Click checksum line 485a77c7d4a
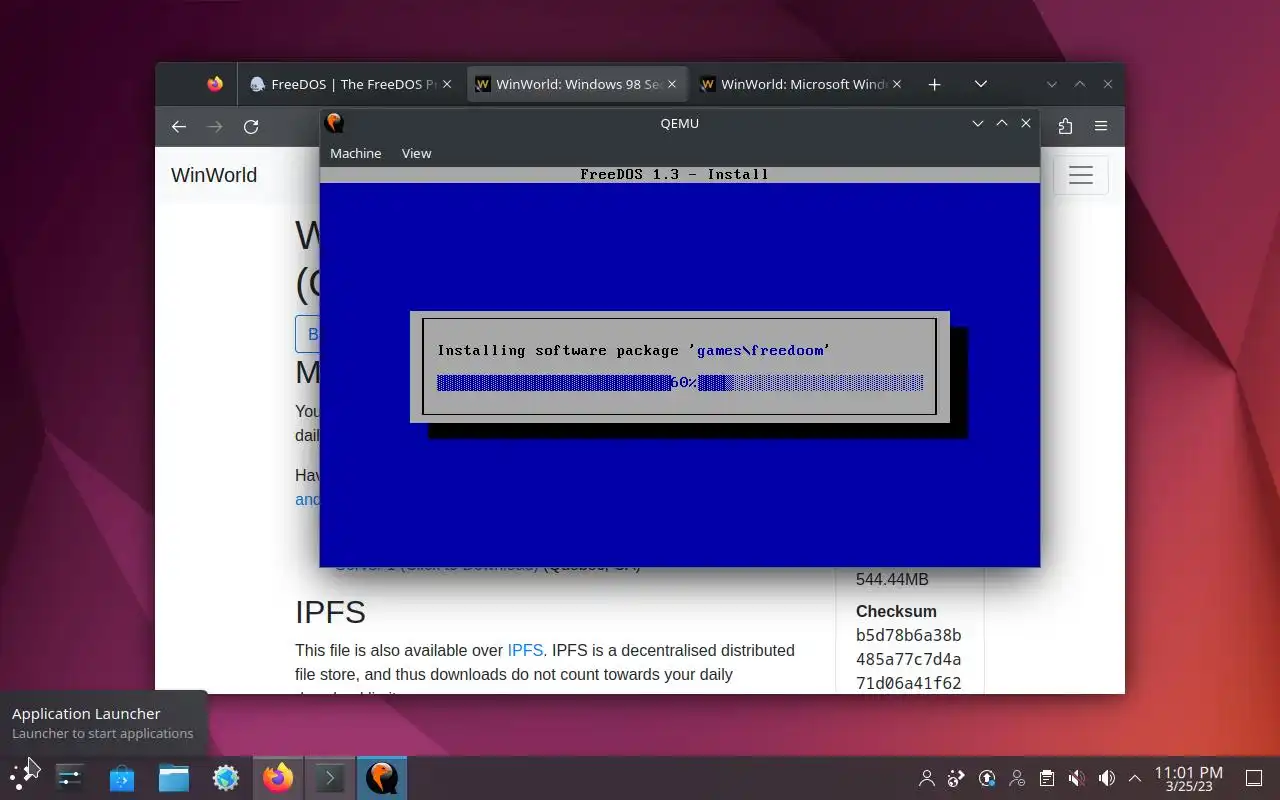This screenshot has height=800, width=1280. tap(908, 659)
